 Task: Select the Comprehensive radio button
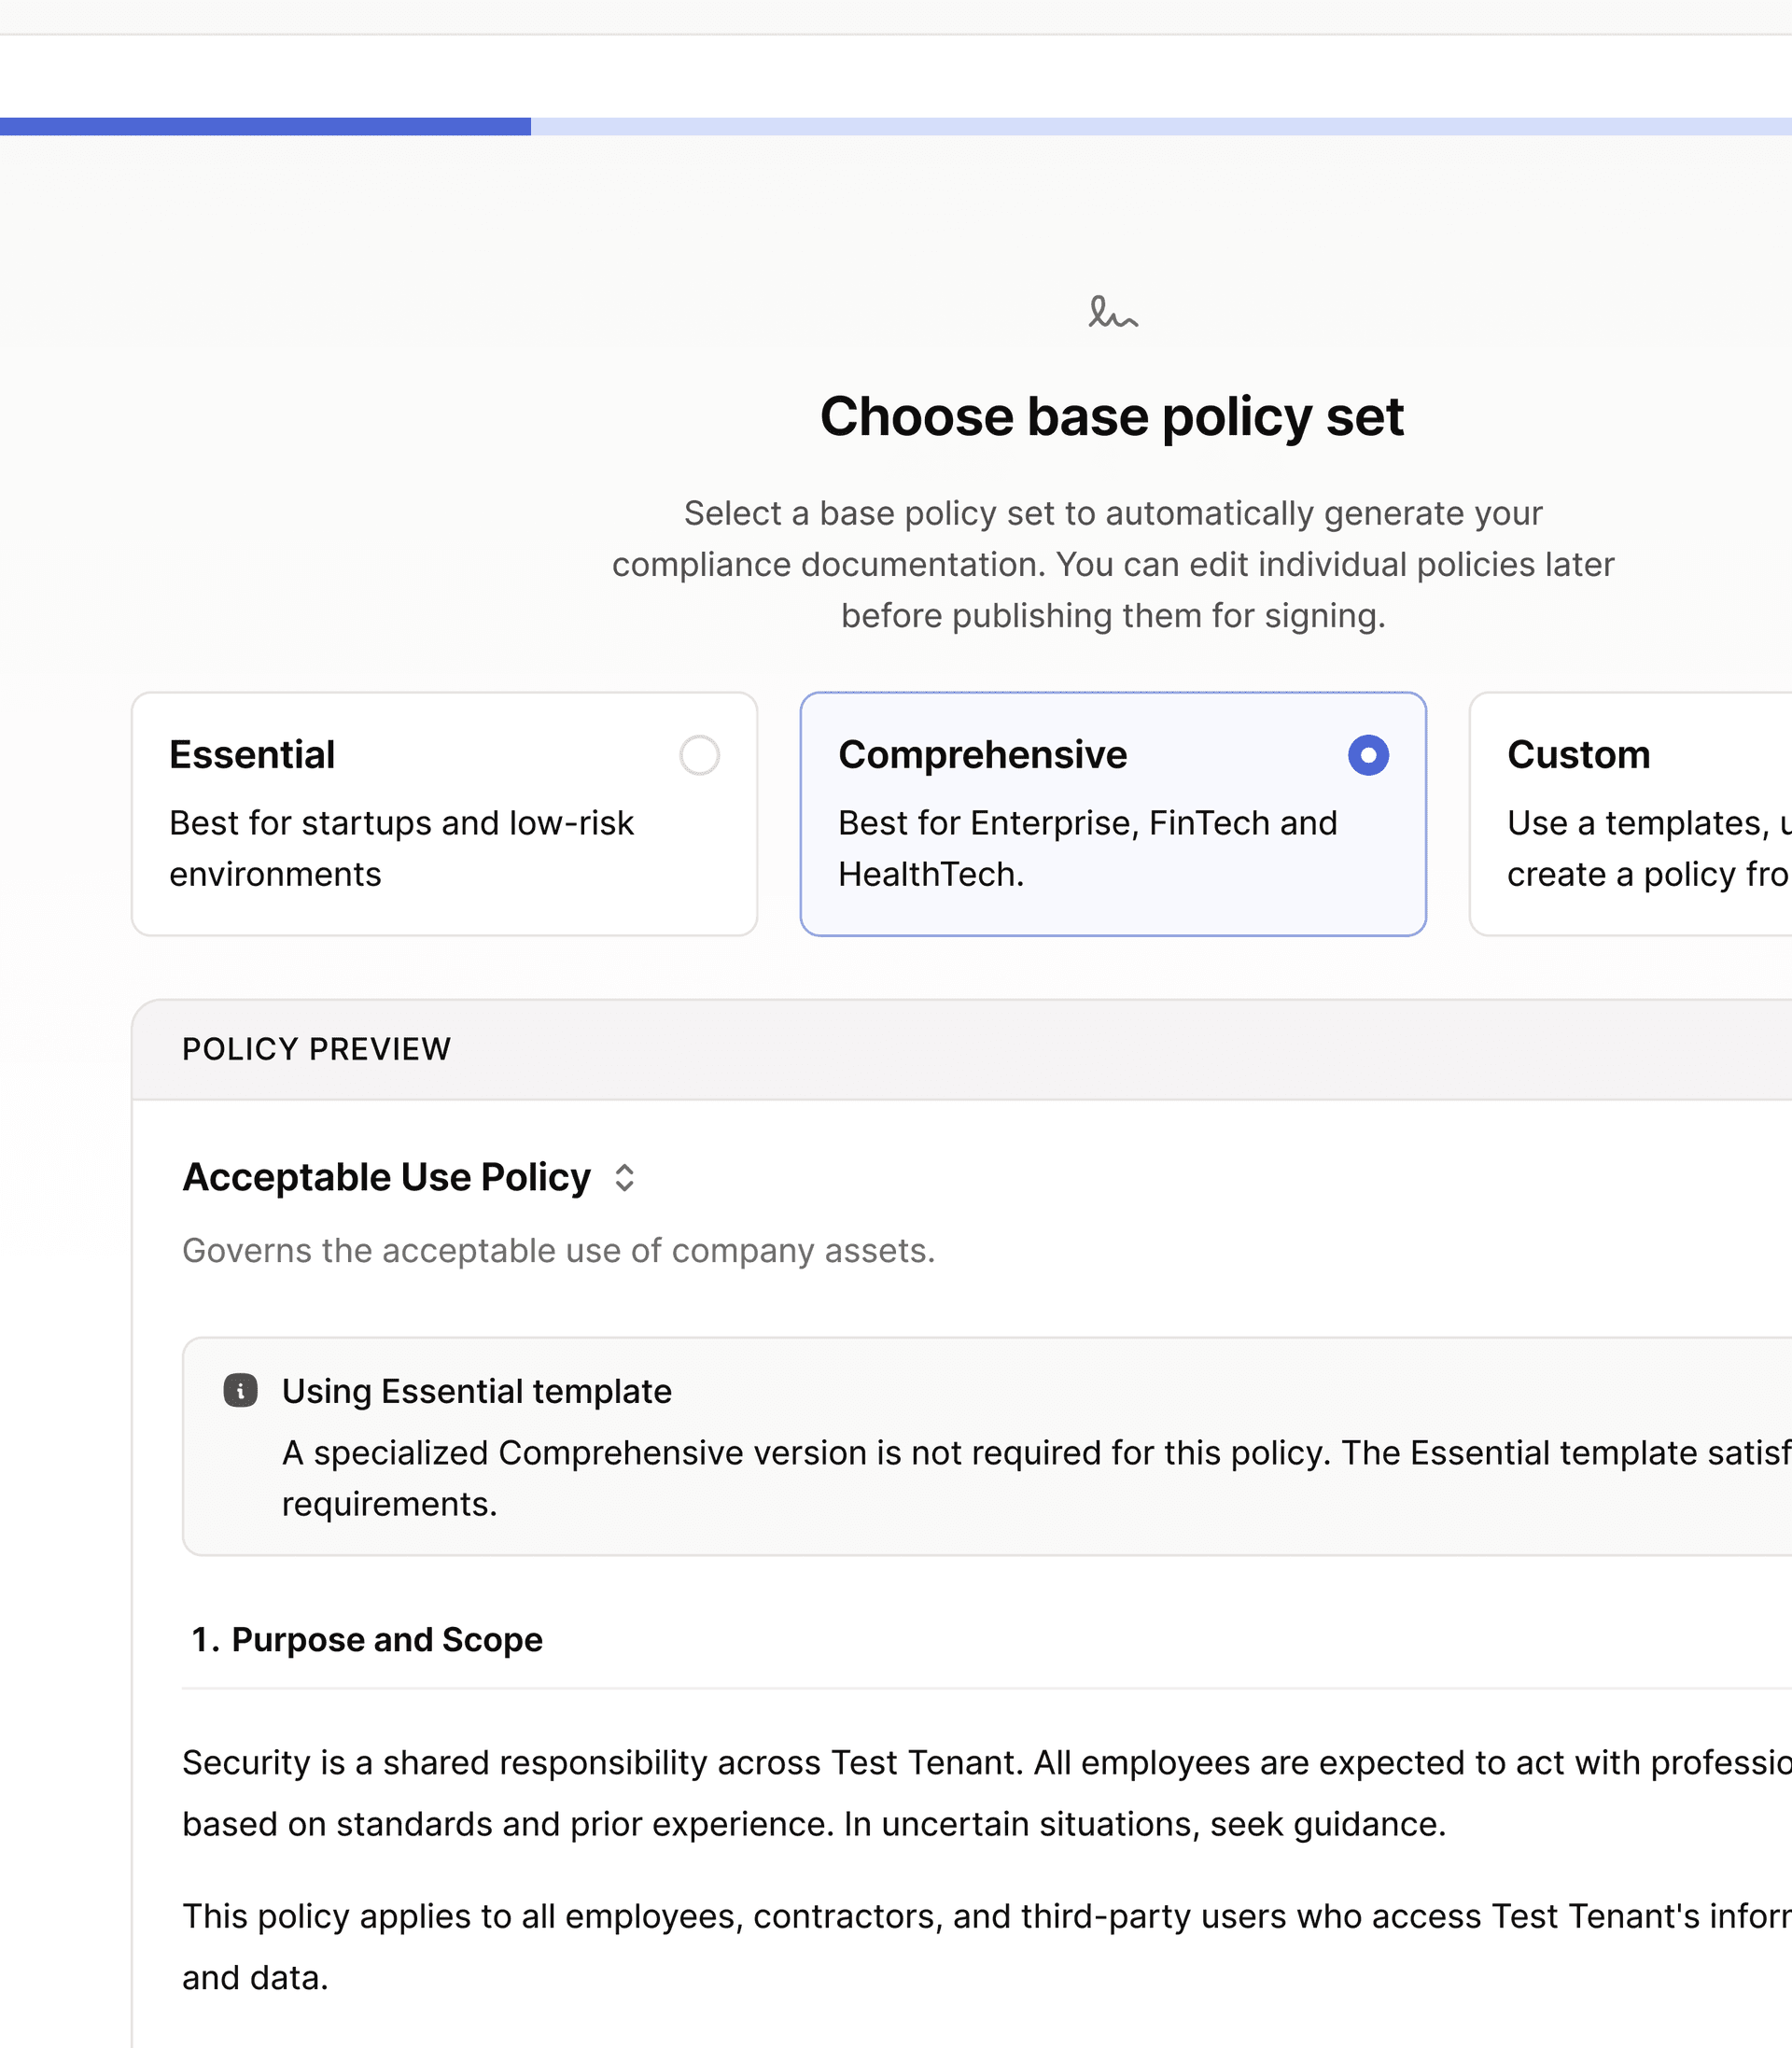(x=1369, y=756)
